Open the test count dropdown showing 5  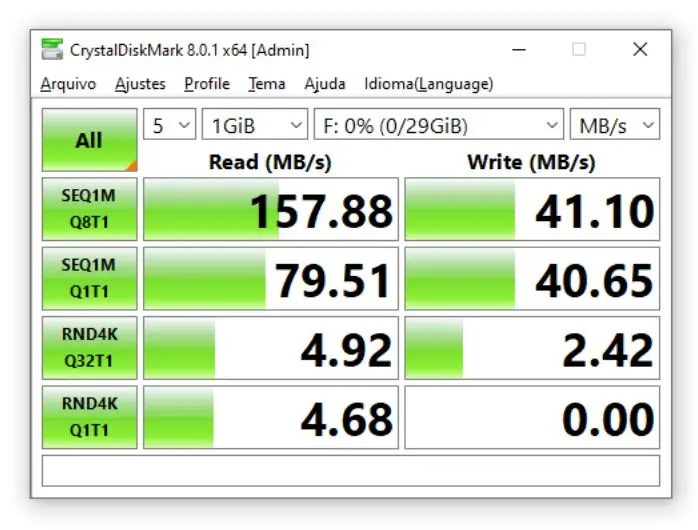(170, 124)
